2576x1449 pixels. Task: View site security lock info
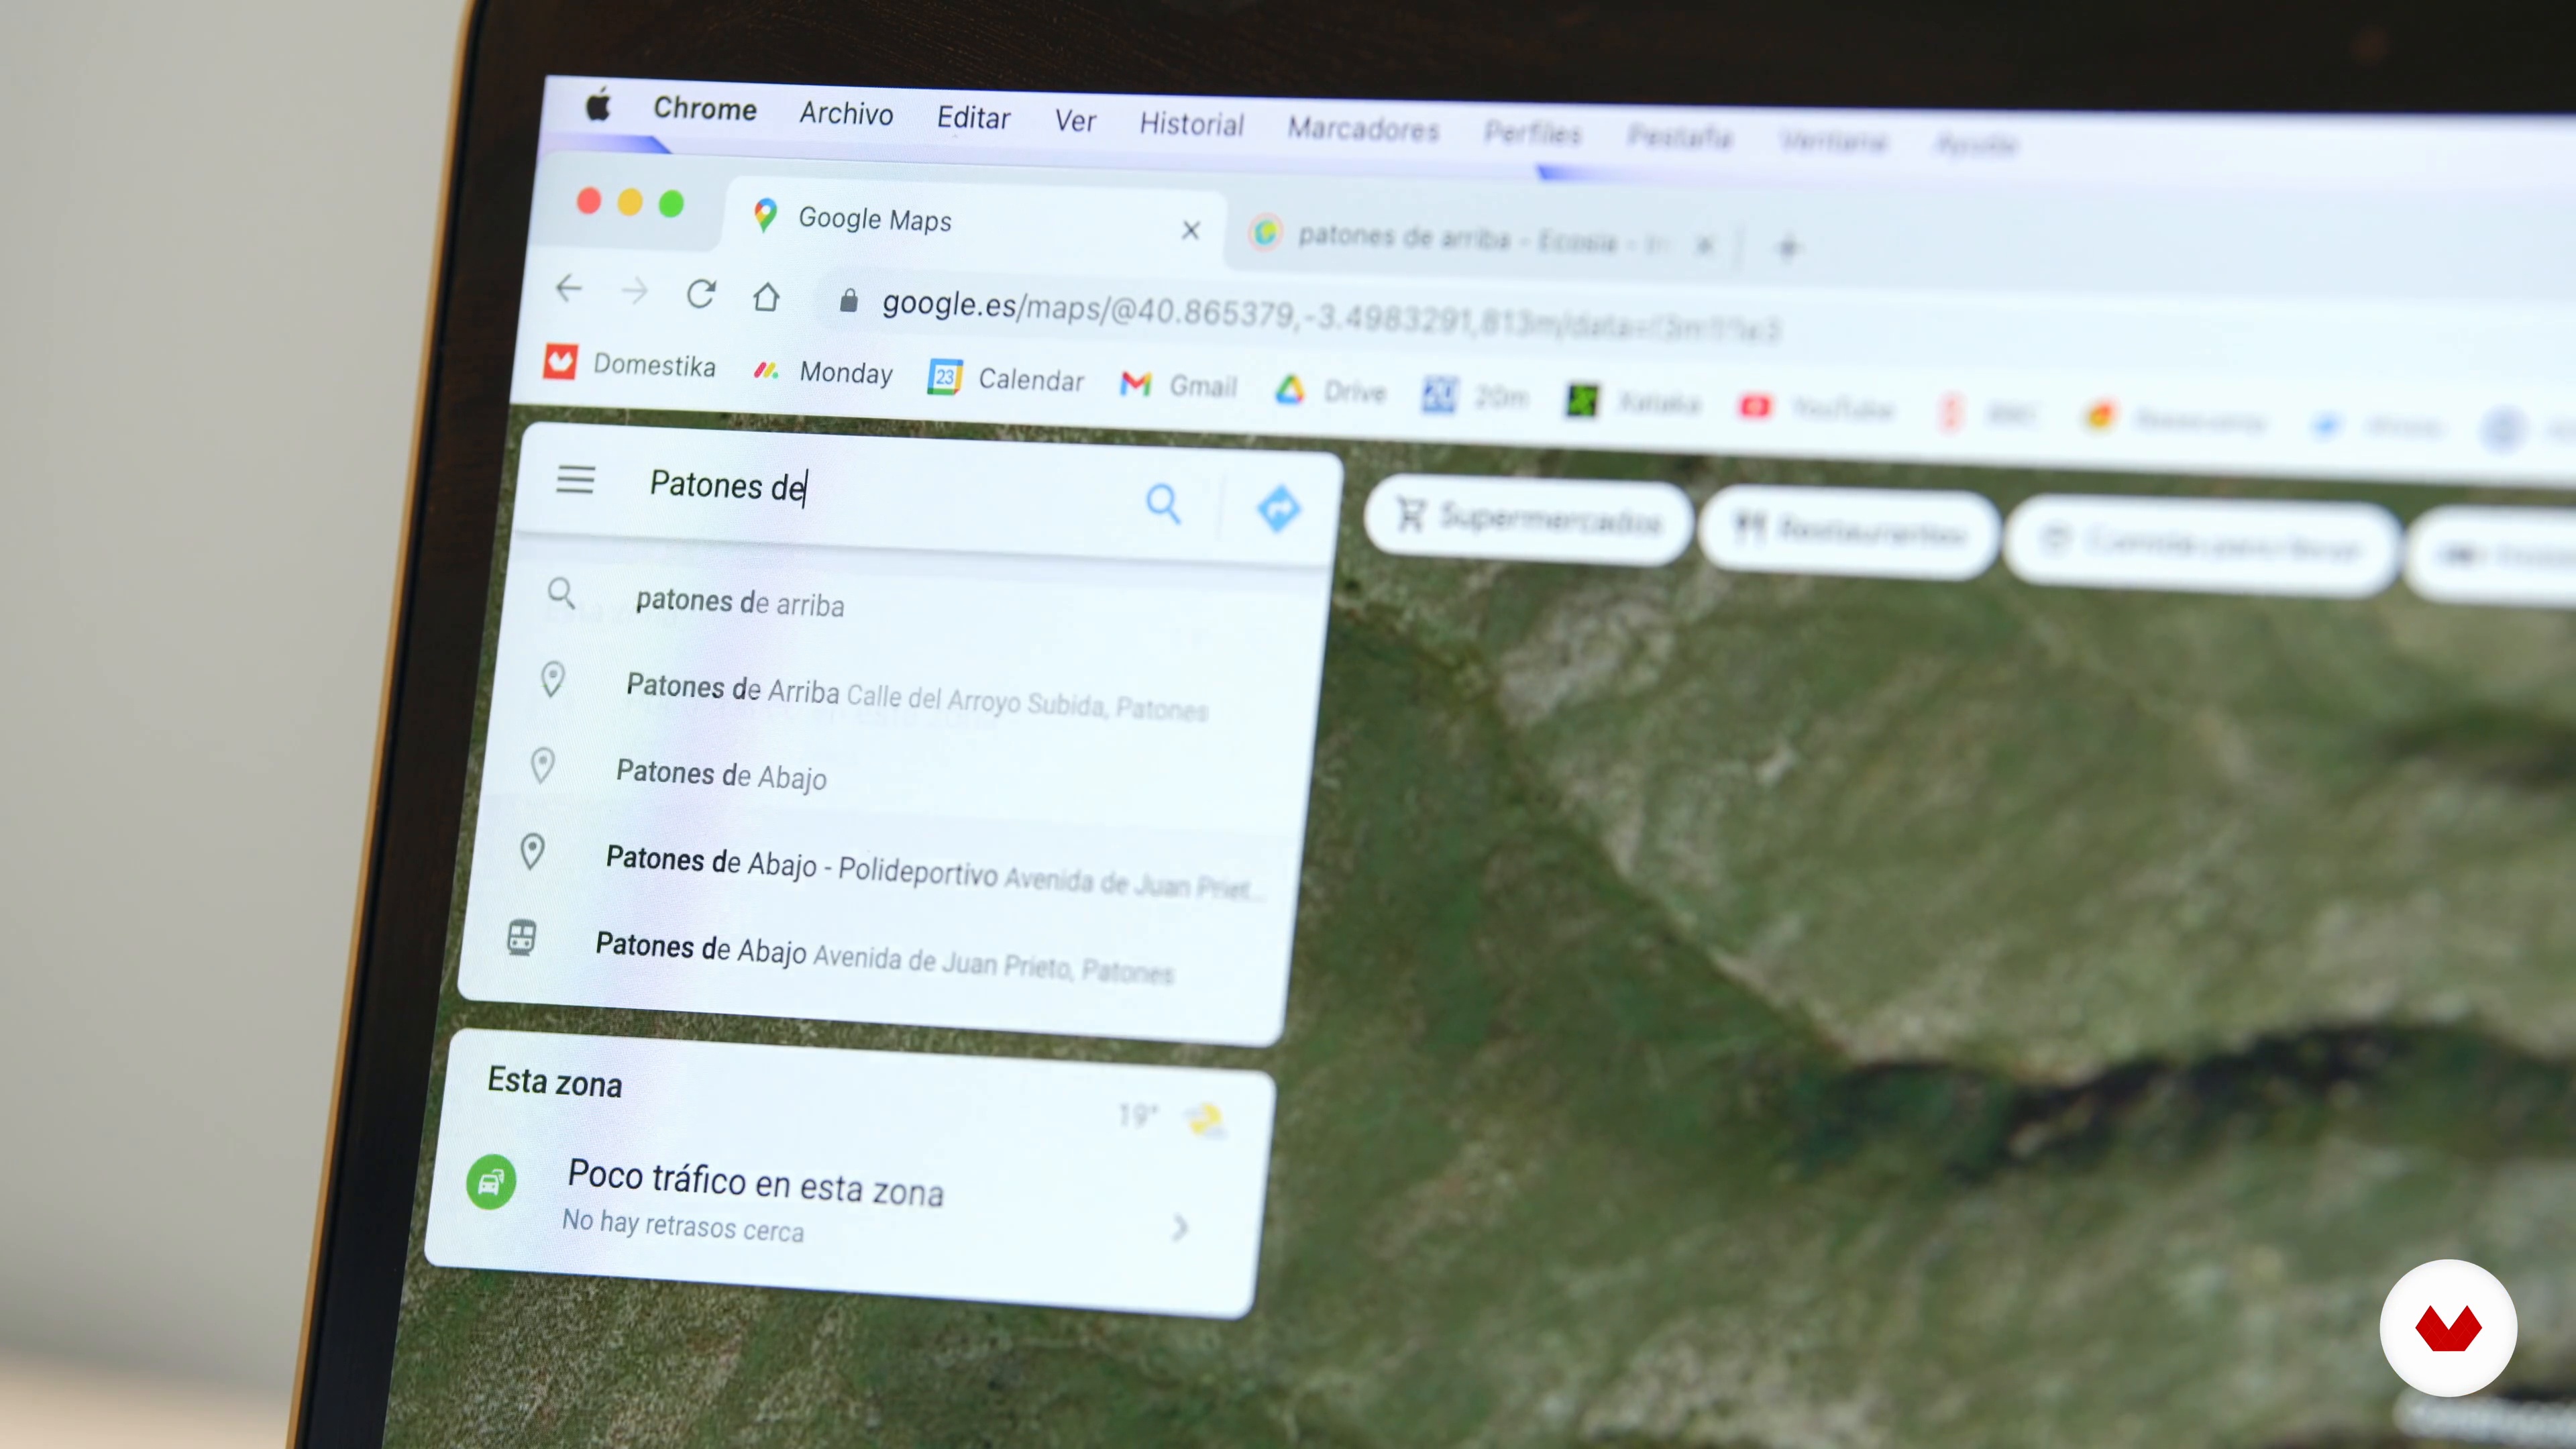point(848,300)
